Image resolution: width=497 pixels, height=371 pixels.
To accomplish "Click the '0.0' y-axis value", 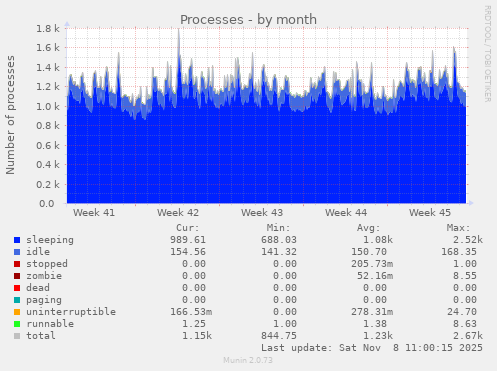I will coord(47,204).
